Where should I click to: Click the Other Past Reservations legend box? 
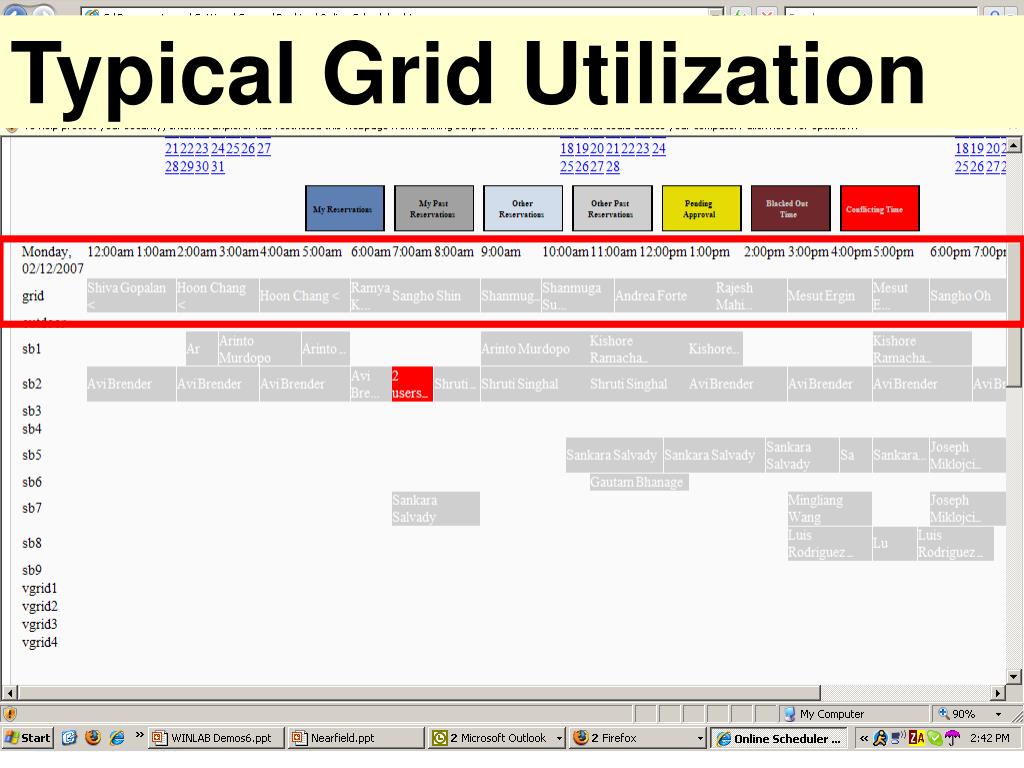click(x=612, y=208)
